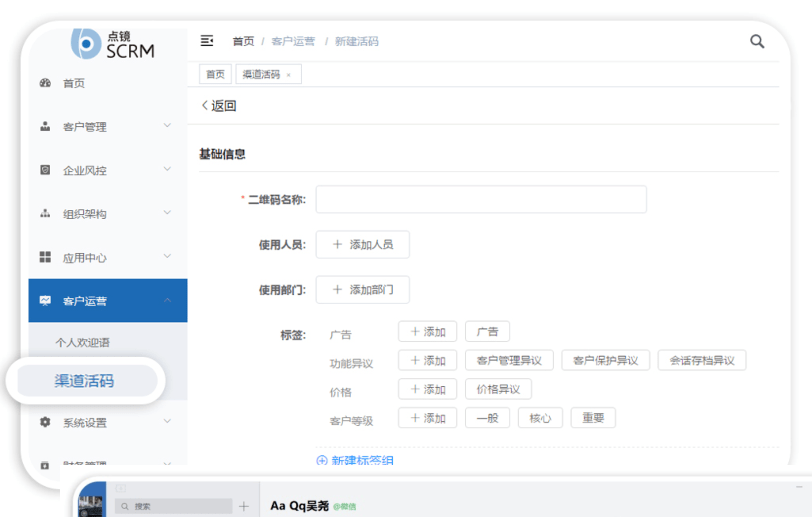Close the 渠道活码 tab
Screen dimensions: 812x517
point(288,75)
